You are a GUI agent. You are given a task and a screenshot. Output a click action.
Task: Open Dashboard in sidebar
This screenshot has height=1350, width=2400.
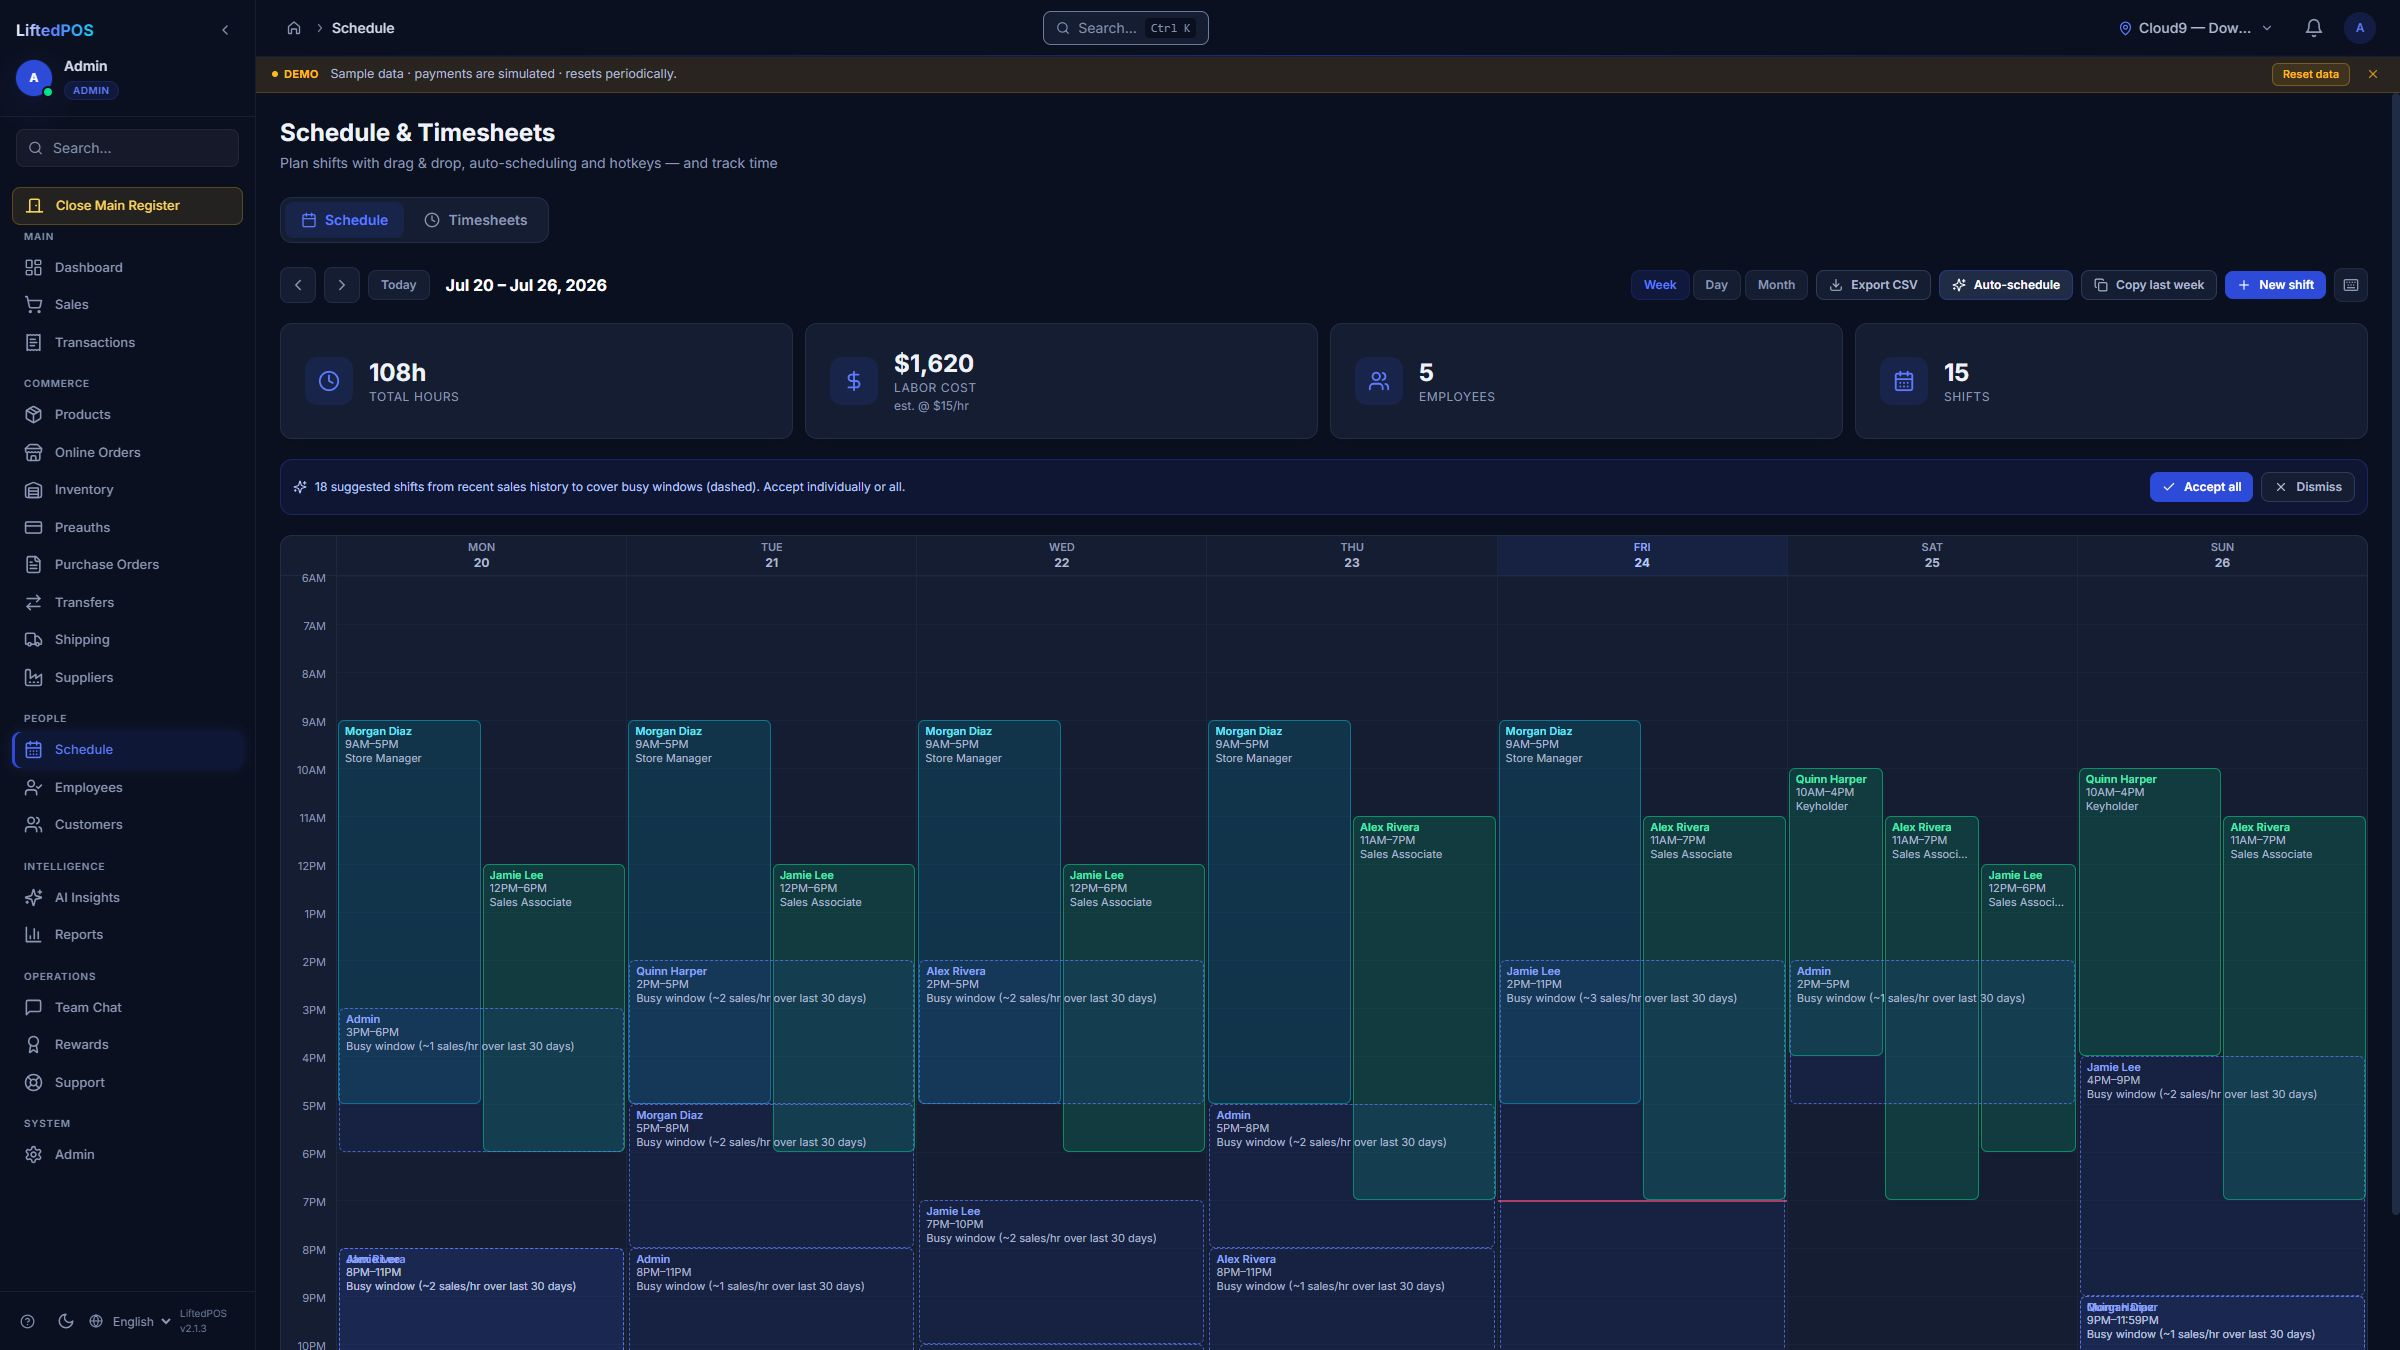pos(128,267)
